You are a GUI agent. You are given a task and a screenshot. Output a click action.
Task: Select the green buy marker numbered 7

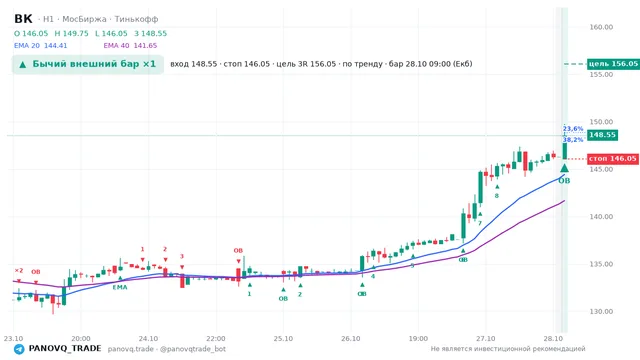(480, 223)
